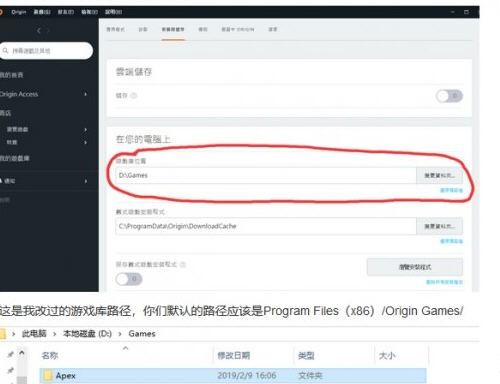Click breadcrumb chevron after 此电脑
Screen dimensions: 500x384
(x=54, y=334)
